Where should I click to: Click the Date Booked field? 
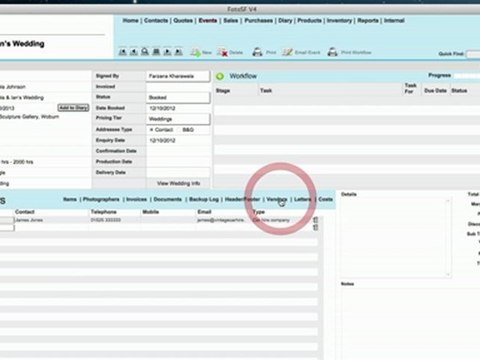click(x=178, y=108)
